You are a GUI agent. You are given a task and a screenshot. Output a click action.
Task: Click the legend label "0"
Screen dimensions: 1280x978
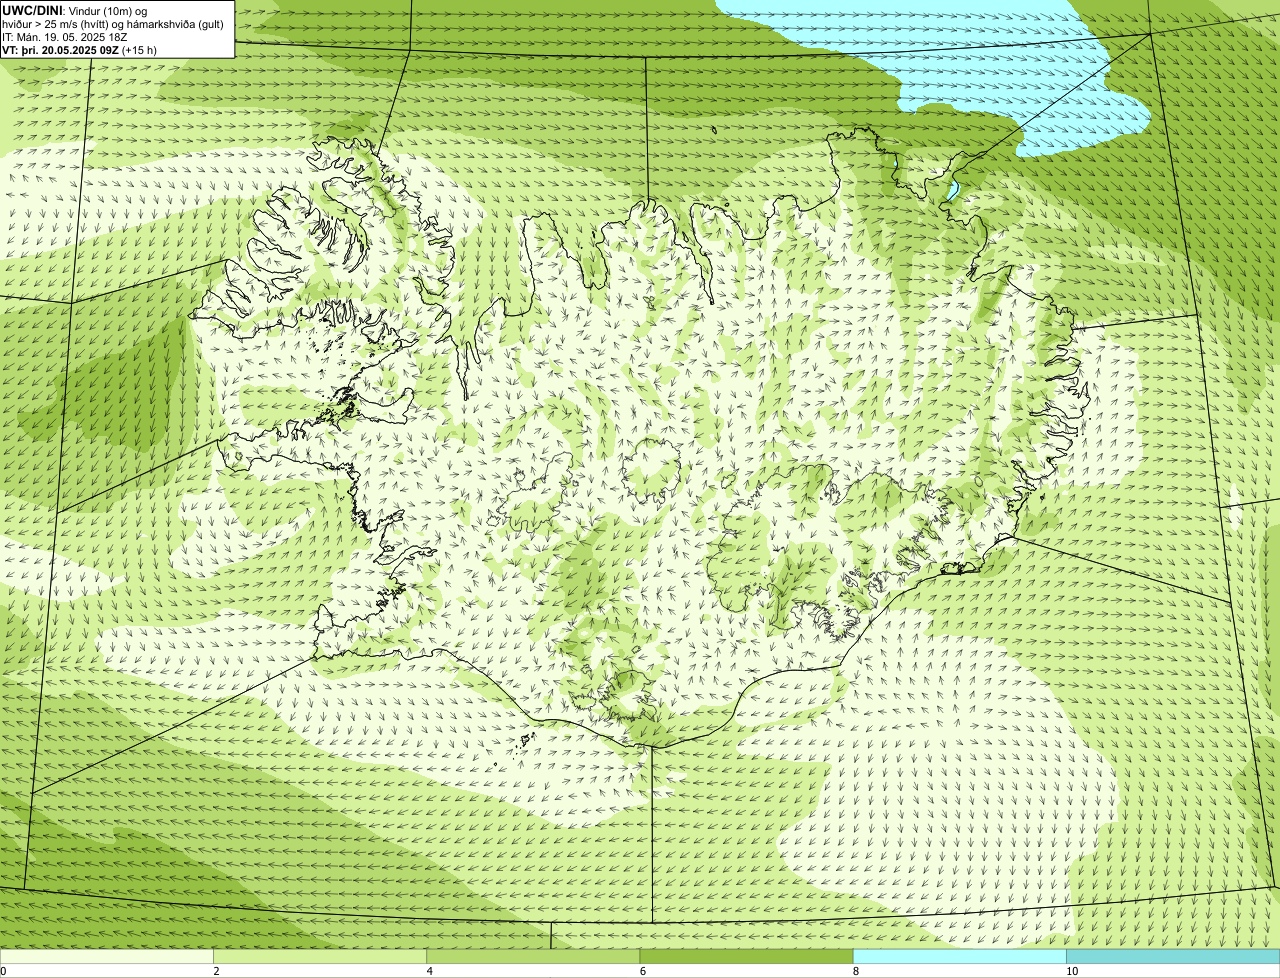(x=3, y=971)
